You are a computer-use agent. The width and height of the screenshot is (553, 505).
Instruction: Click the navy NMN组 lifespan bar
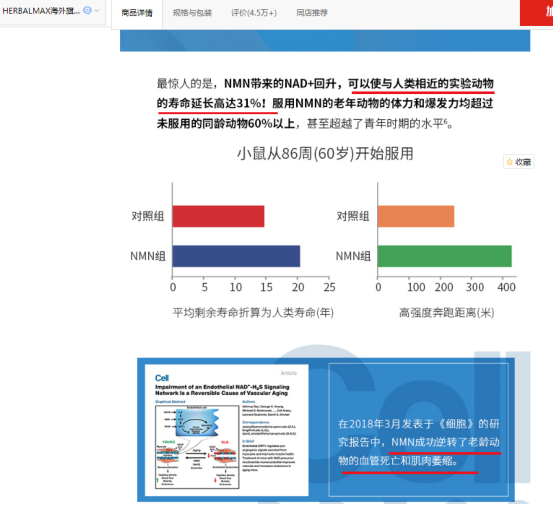(236, 256)
